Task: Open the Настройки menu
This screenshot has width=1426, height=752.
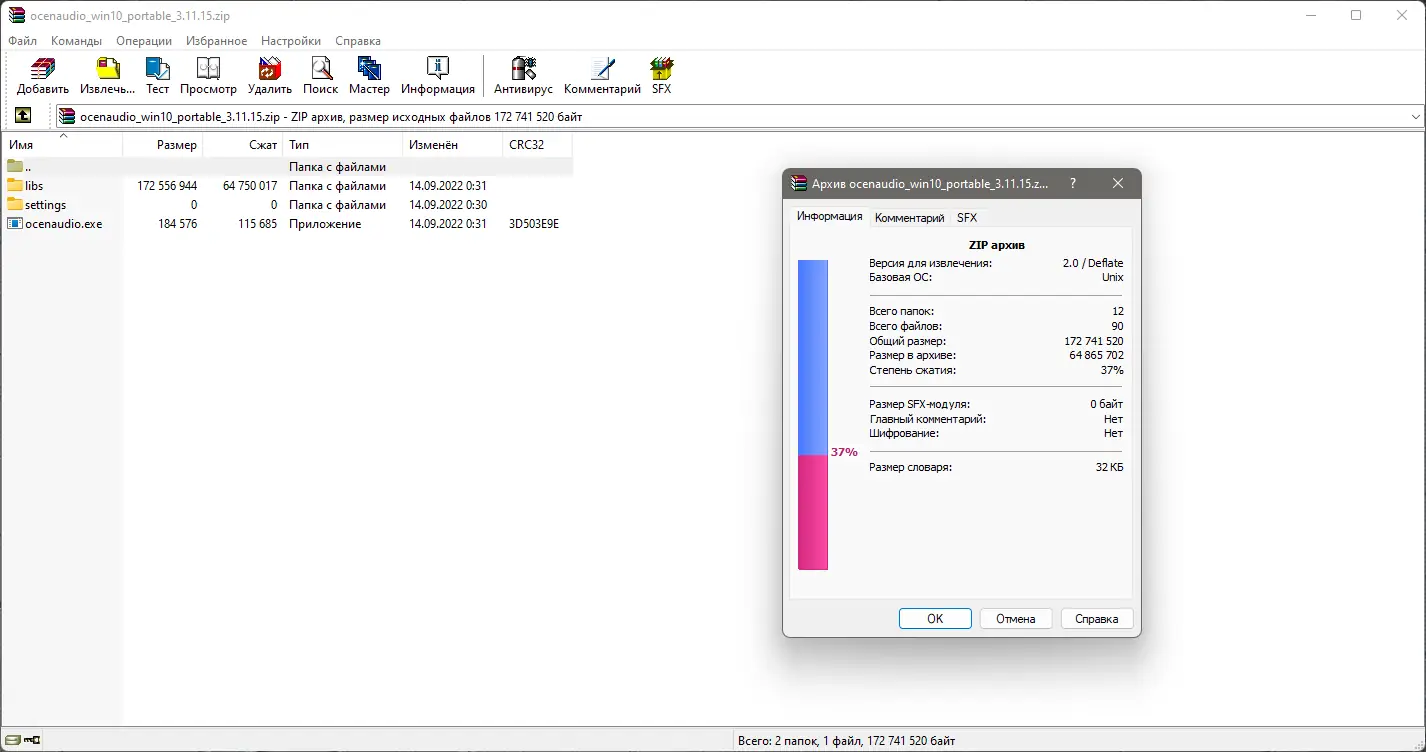Action: [x=291, y=41]
